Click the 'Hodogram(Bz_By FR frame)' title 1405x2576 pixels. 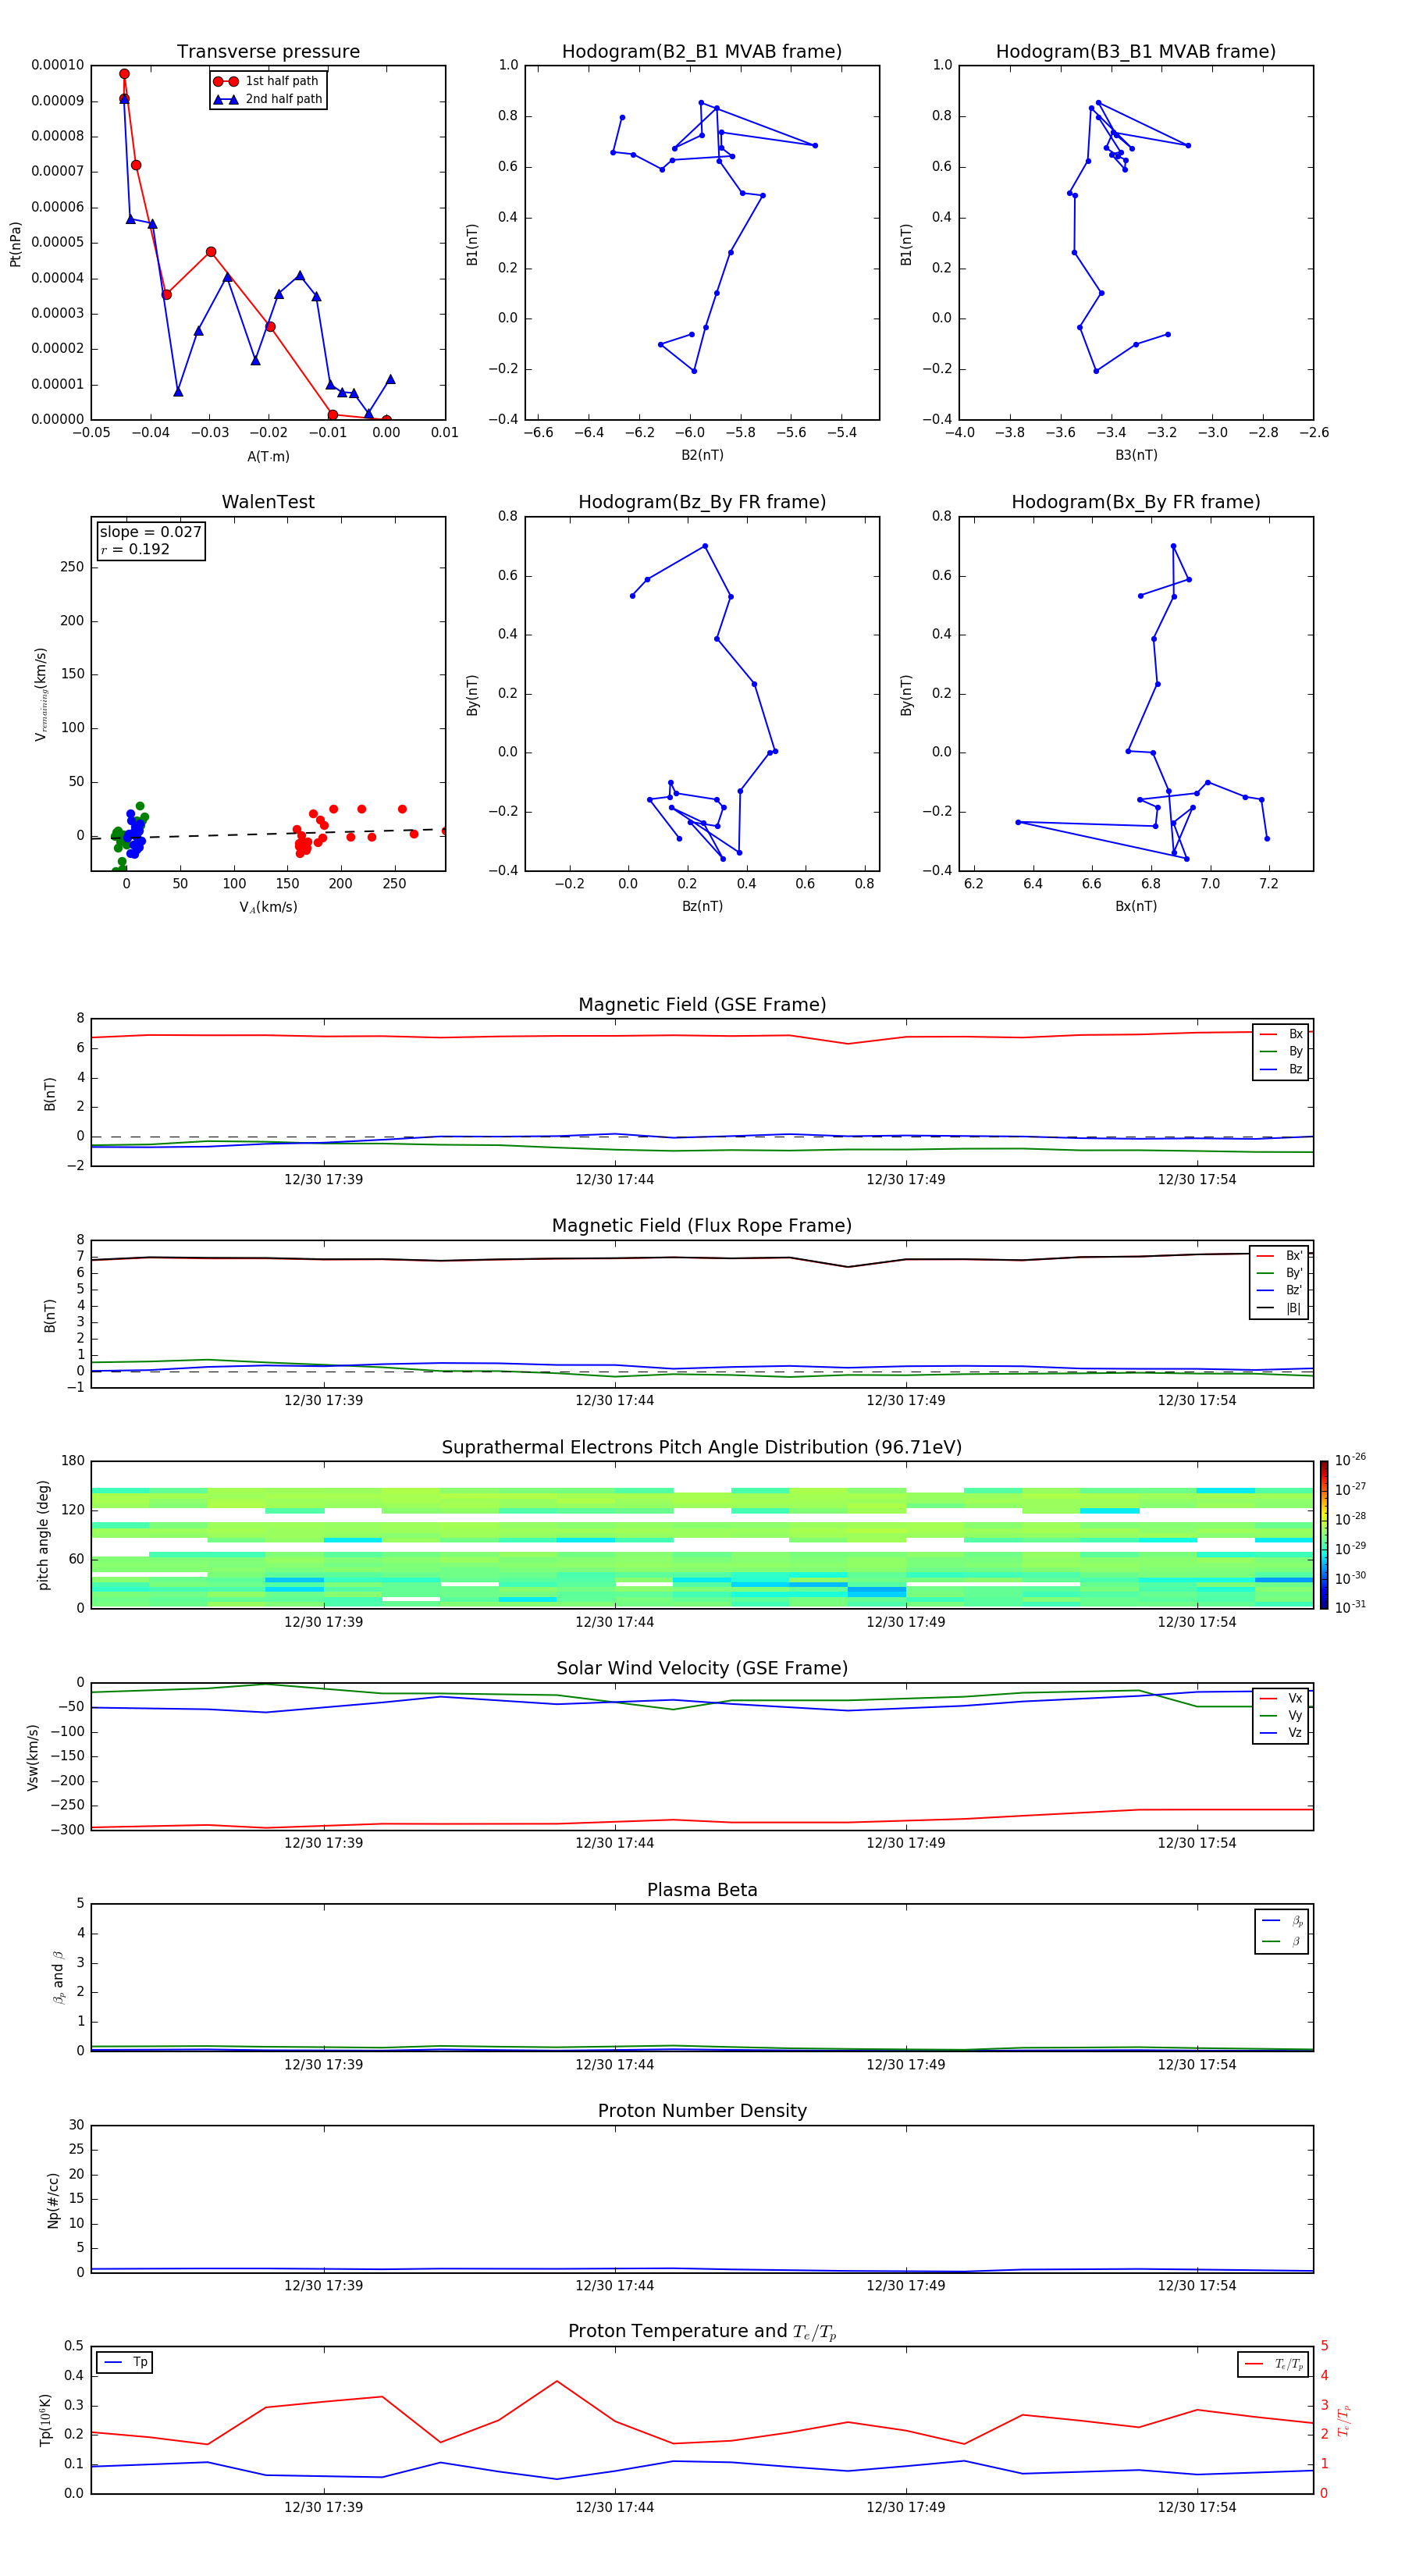[702, 502]
